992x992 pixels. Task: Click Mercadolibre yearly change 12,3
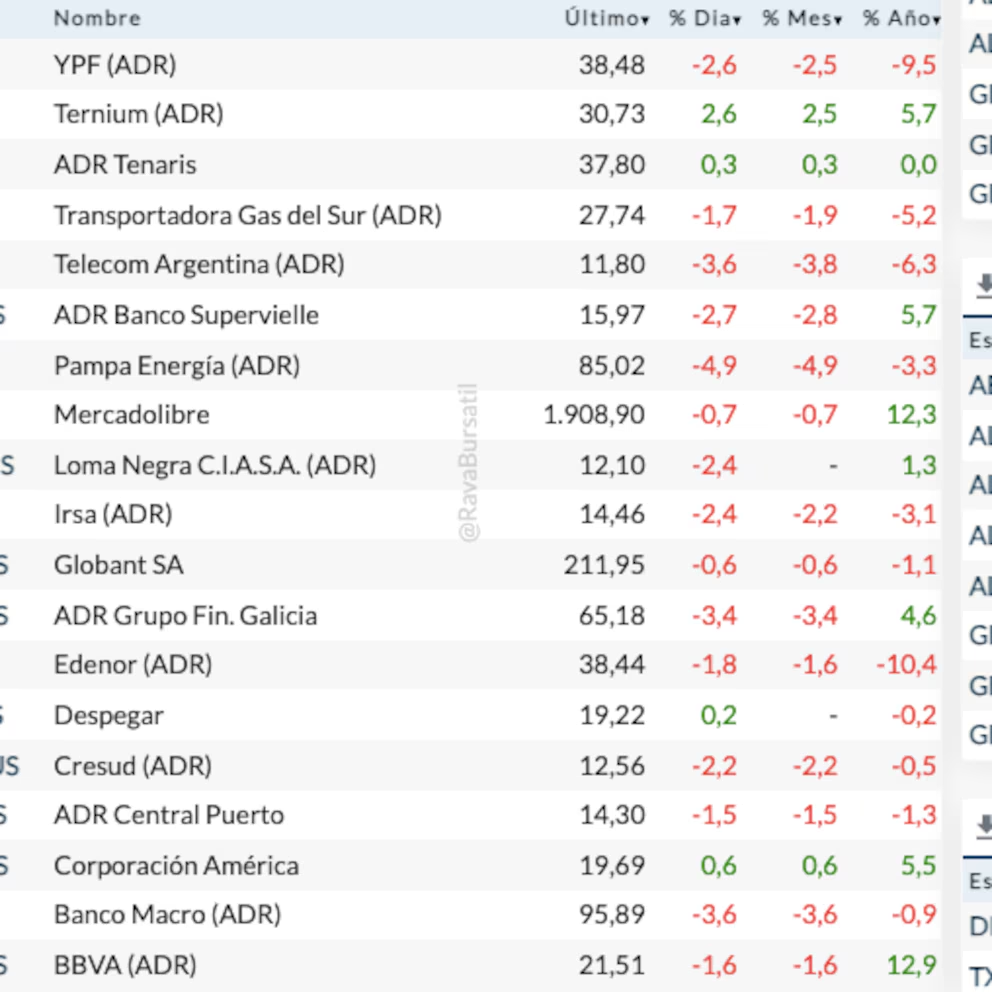[x=911, y=415]
